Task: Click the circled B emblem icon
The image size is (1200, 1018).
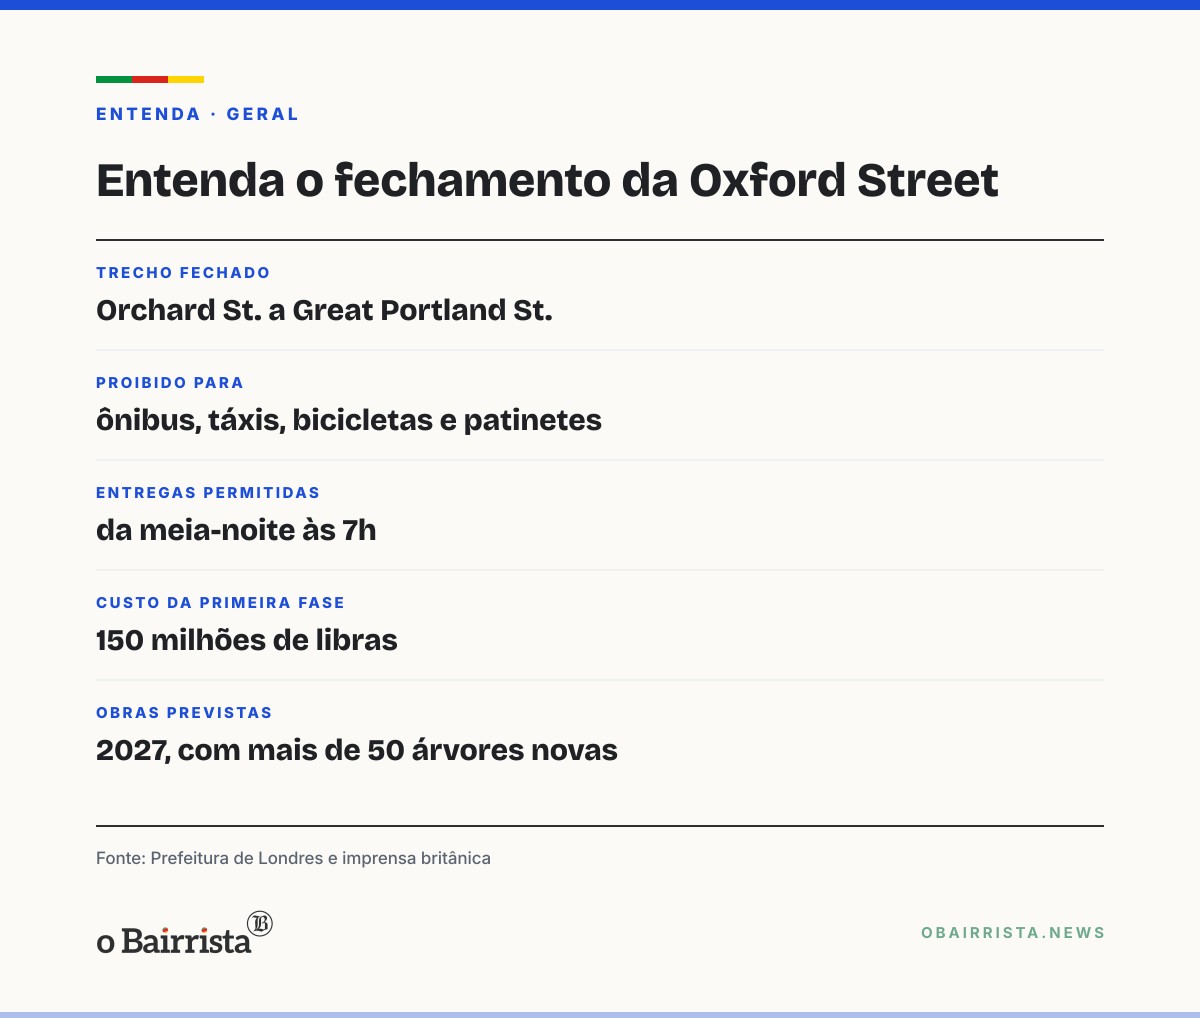Action: click(x=260, y=923)
